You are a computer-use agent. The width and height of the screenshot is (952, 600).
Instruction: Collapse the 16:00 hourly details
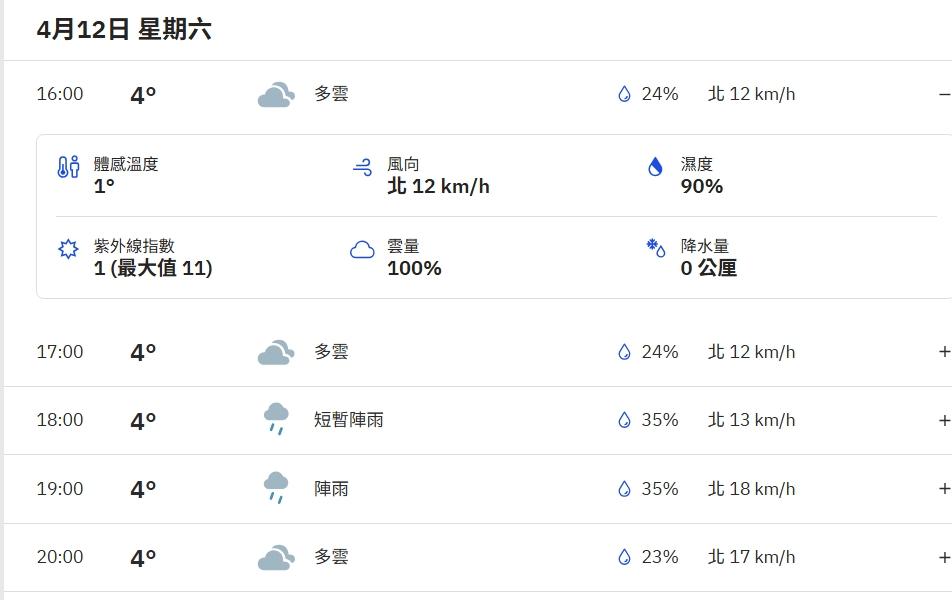(944, 94)
